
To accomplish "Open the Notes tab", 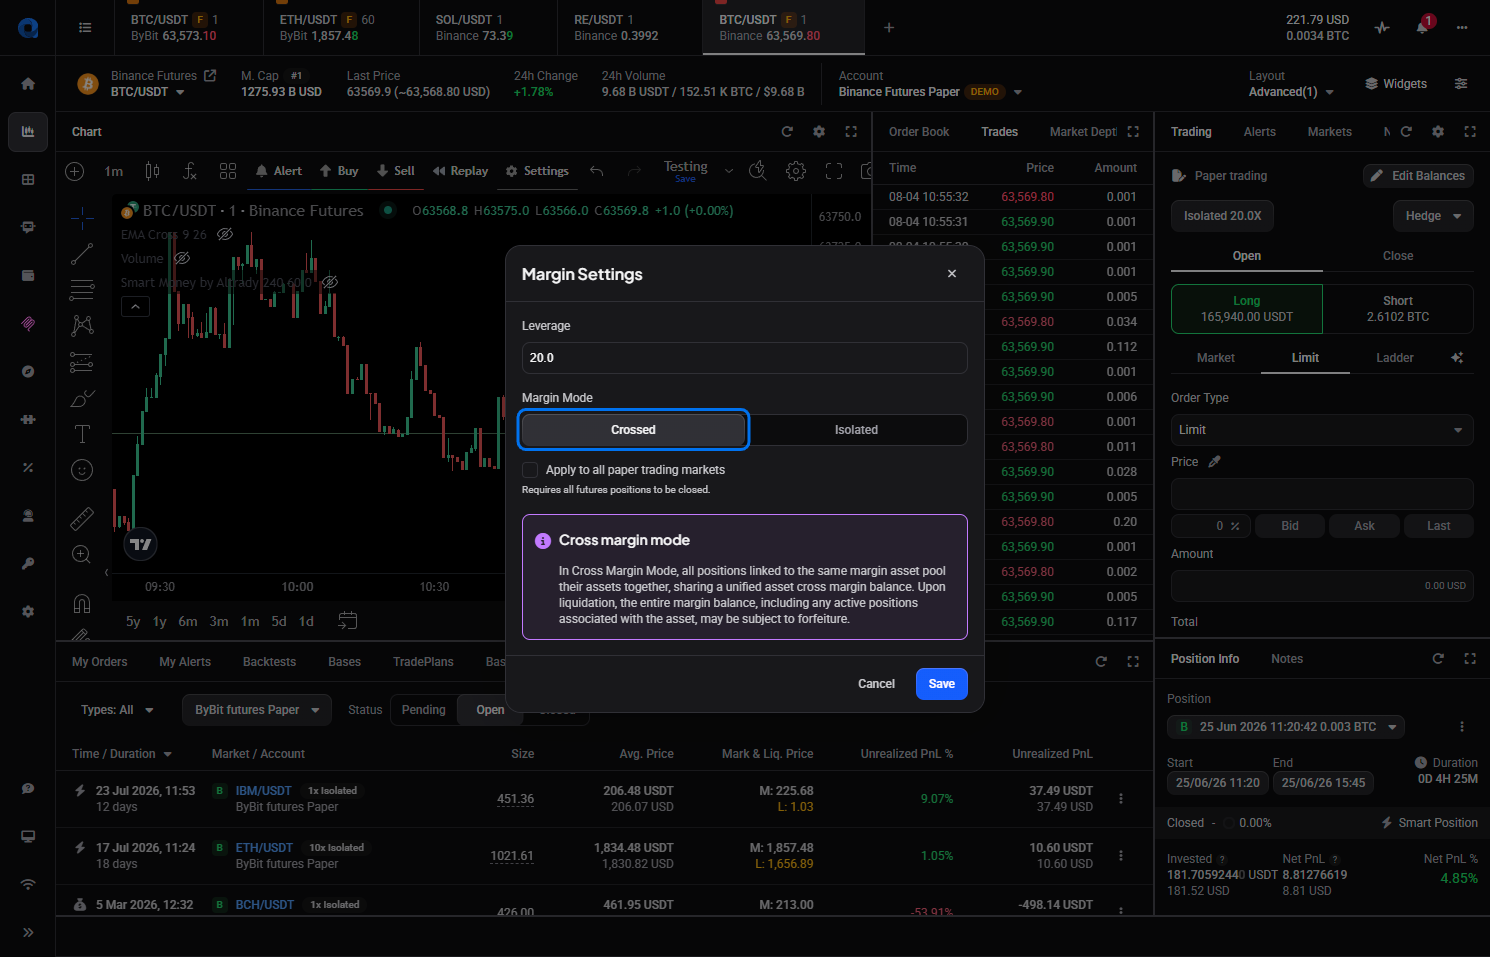I will (1287, 659).
